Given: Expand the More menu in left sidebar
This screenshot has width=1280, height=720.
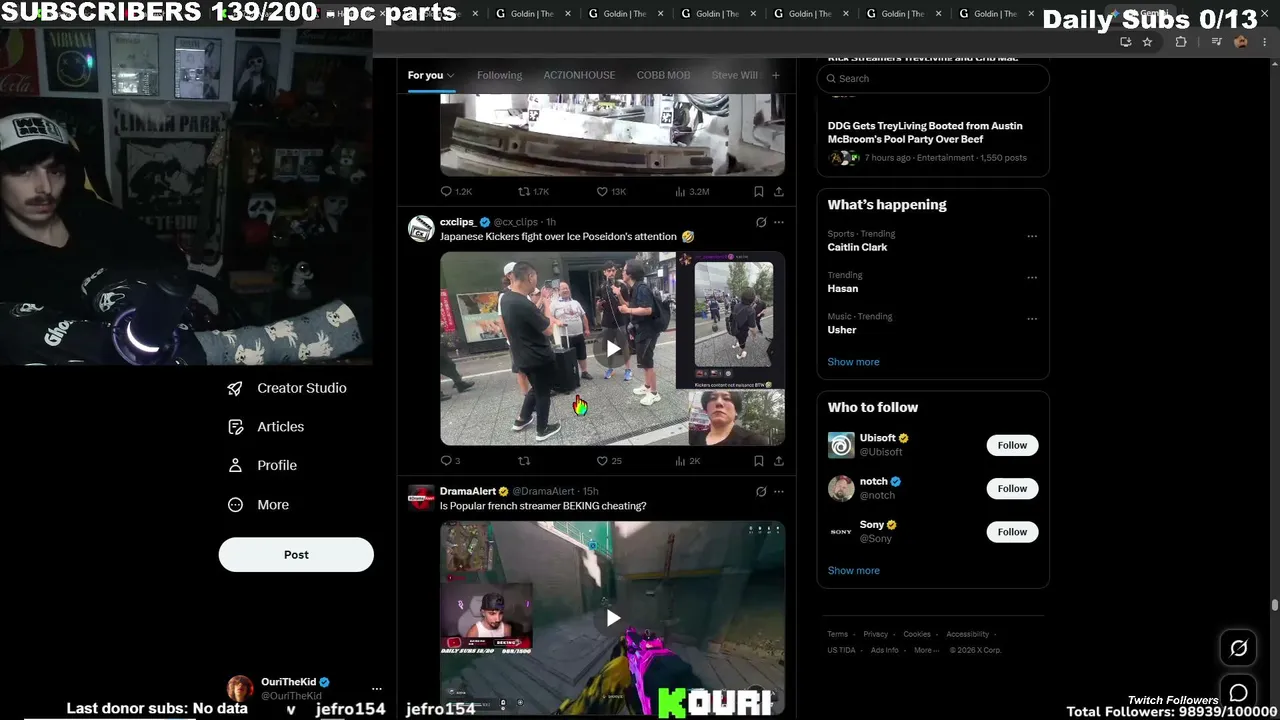Looking at the screenshot, I should (259, 505).
